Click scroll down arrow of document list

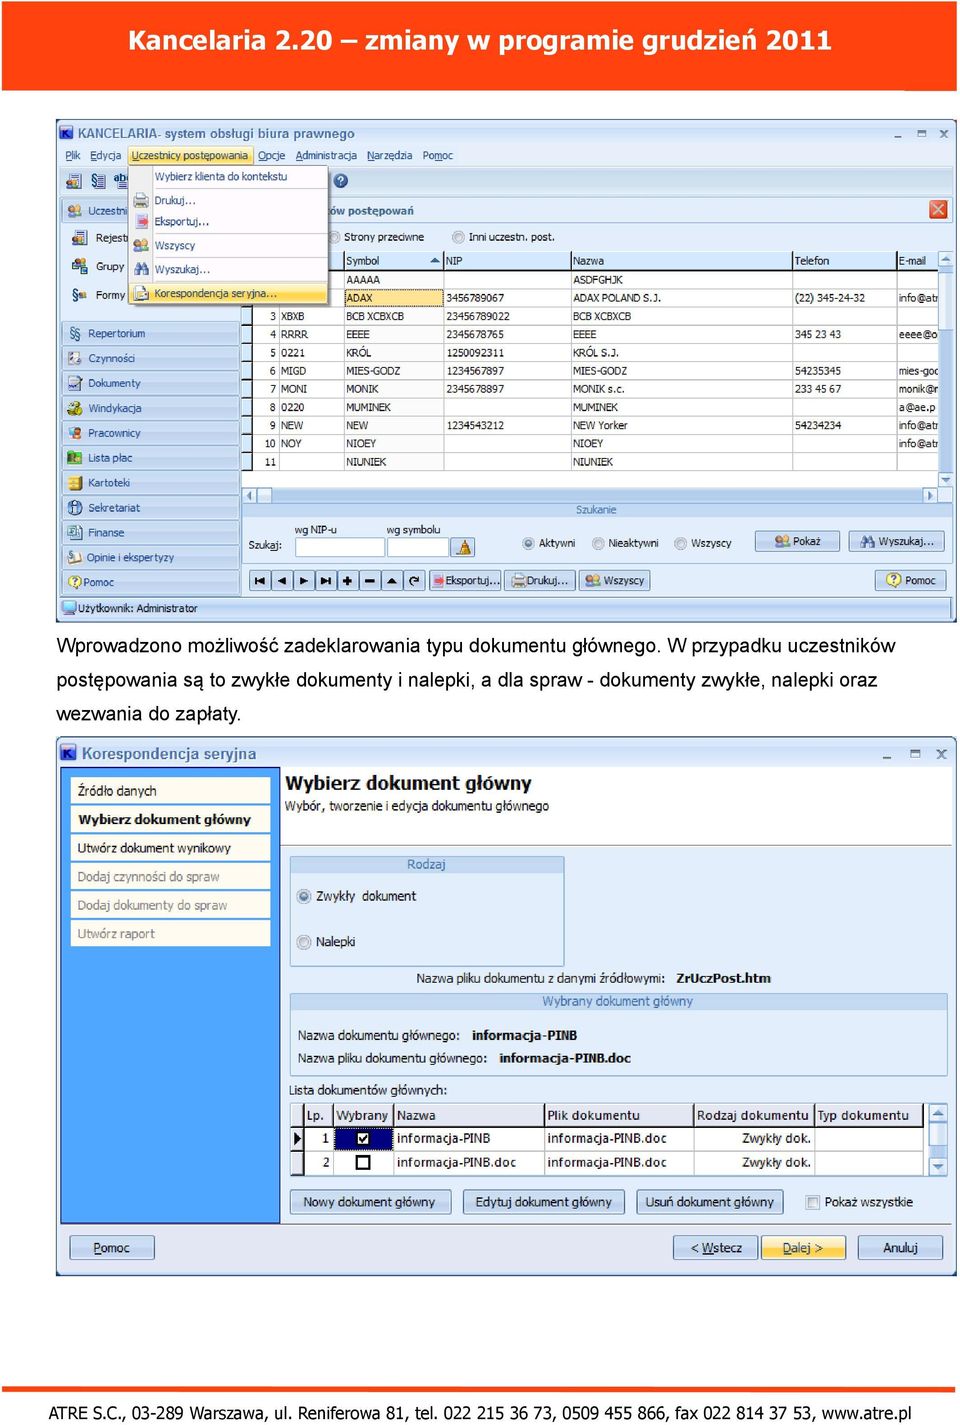click(938, 1166)
